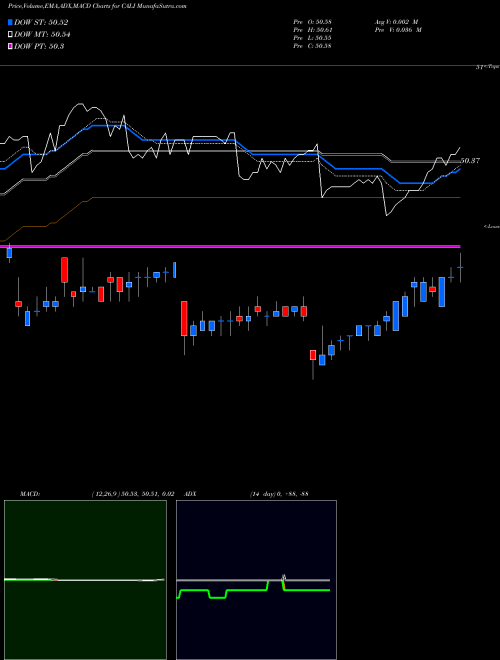The height and width of the screenshot is (660, 500).
Task: Click the Pre O: 50.58 value
Action: [x=312, y=22]
